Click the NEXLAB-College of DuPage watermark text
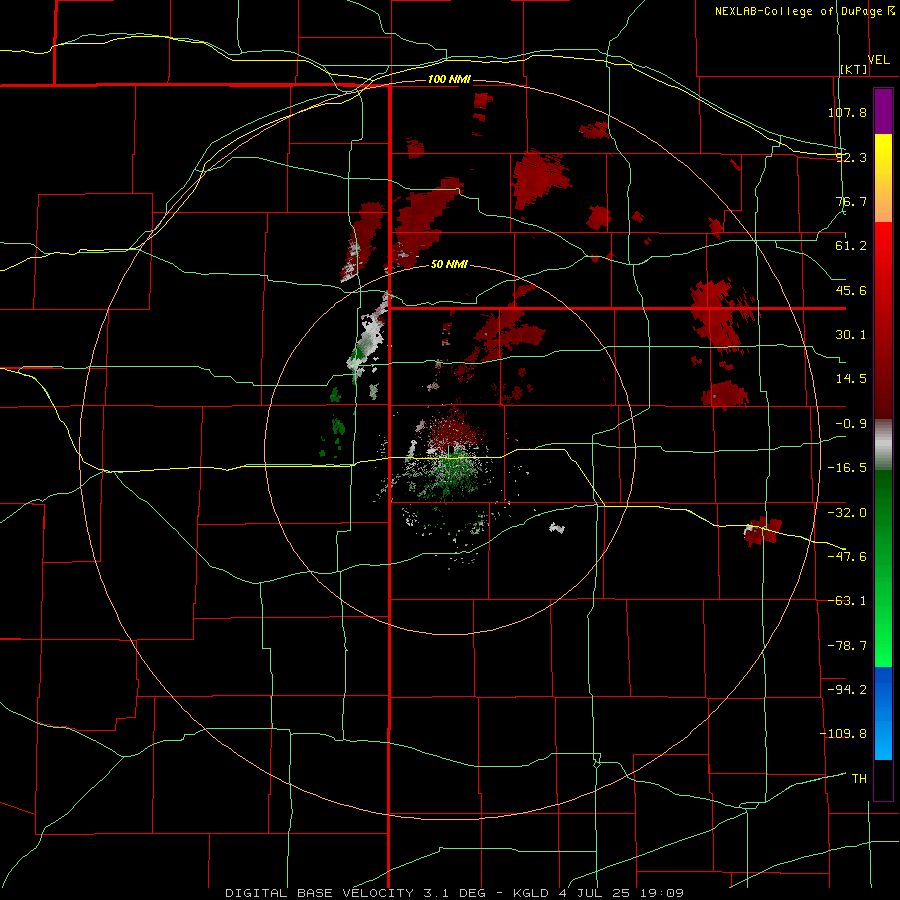900x900 pixels. pyautogui.click(x=804, y=11)
